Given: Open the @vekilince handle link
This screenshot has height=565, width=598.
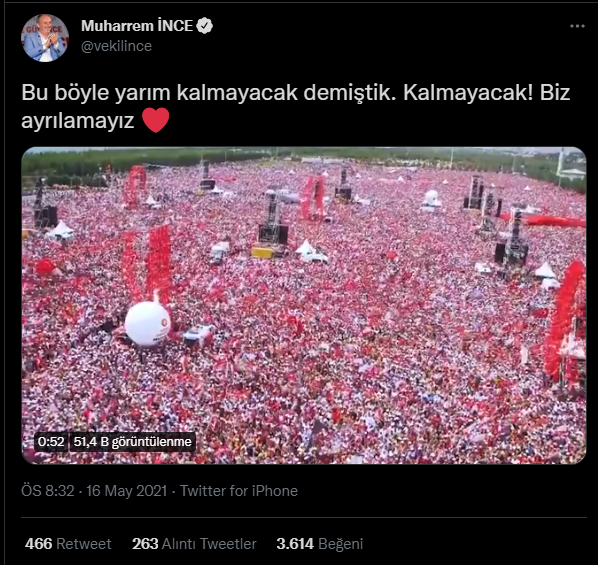Looking at the screenshot, I should tap(116, 46).
